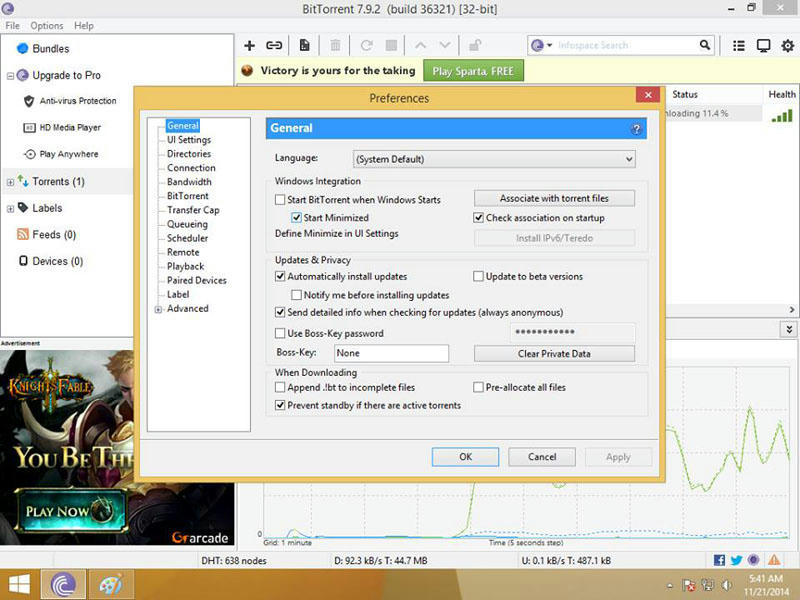Screen dimensions: 800x600
Task: Enable Pre-allocate all files
Action: pyautogui.click(x=478, y=387)
